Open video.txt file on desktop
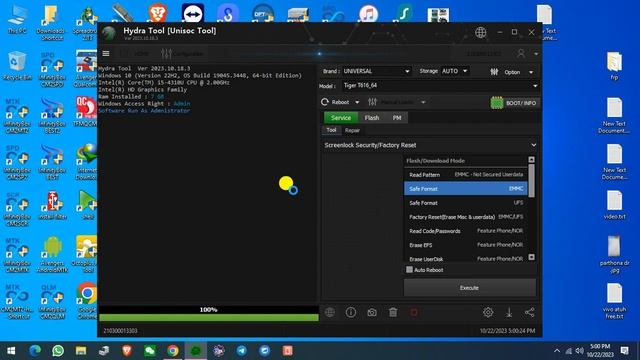 (614, 205)
